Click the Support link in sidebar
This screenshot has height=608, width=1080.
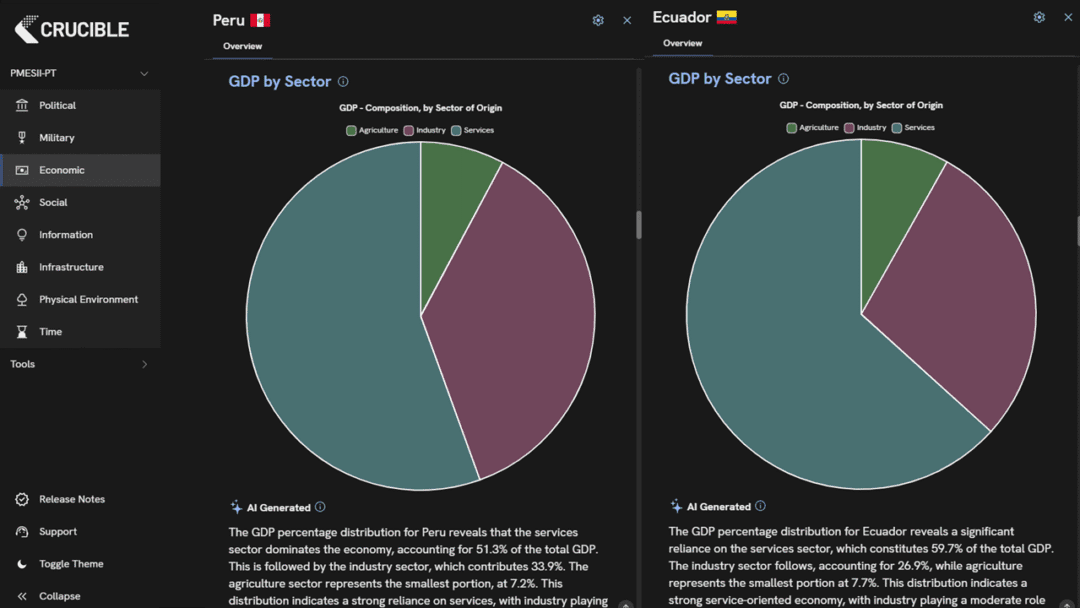[58, 532]
